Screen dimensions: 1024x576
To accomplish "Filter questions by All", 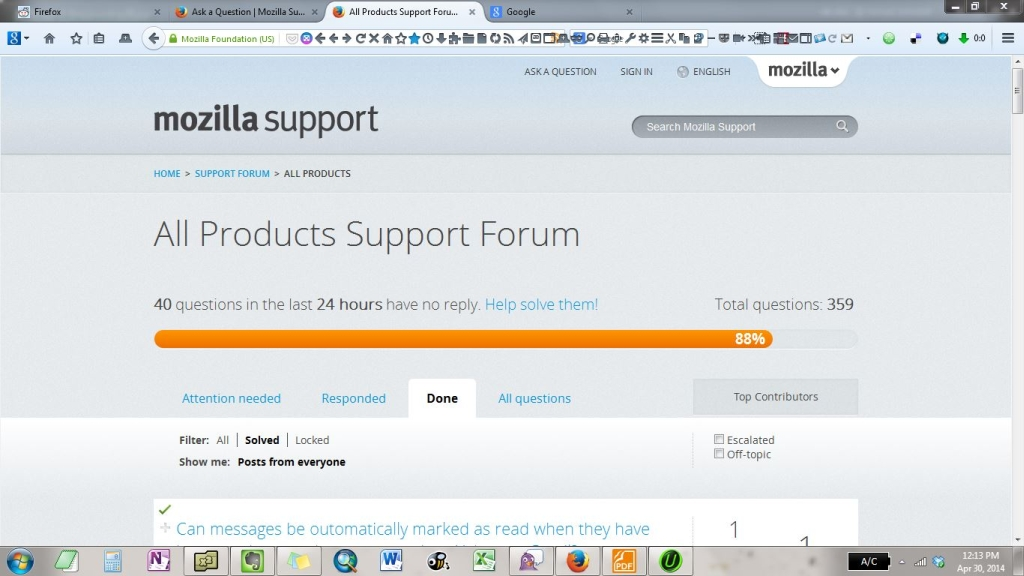I will coord(222,440).
